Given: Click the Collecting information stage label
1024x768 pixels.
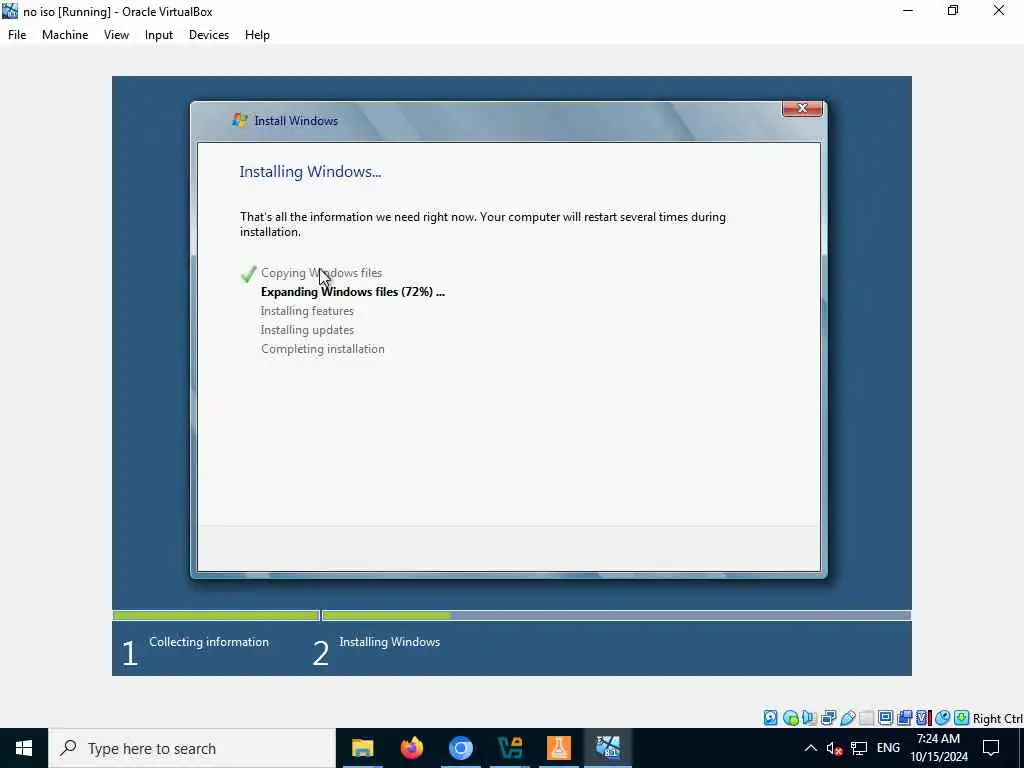Looking at the screenshot, I should click(209, 642).
